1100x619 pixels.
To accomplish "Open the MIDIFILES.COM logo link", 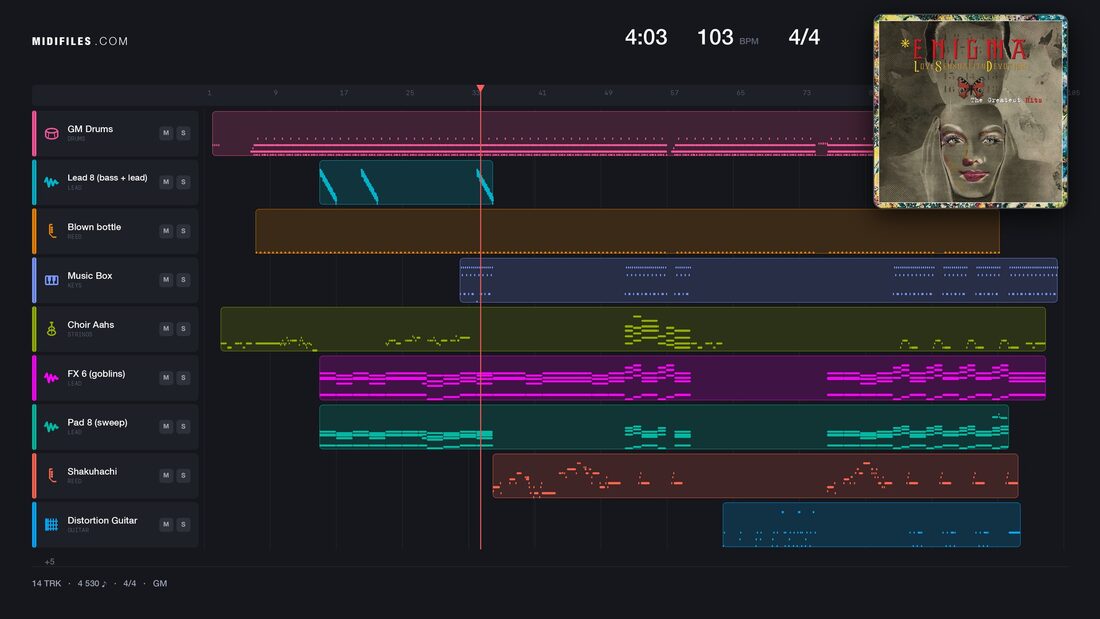I will (80, 41).
